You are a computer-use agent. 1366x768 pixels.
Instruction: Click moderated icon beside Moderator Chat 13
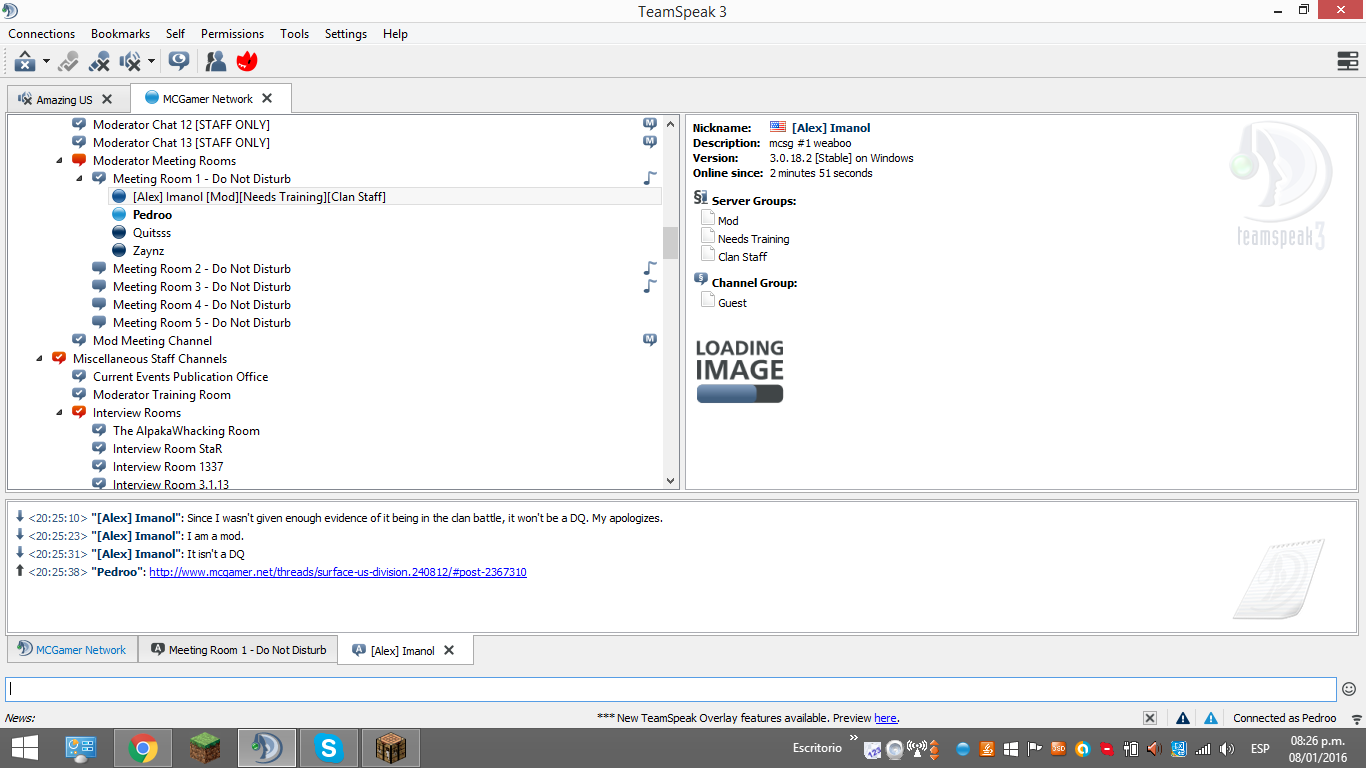click(x=650, y=142)
